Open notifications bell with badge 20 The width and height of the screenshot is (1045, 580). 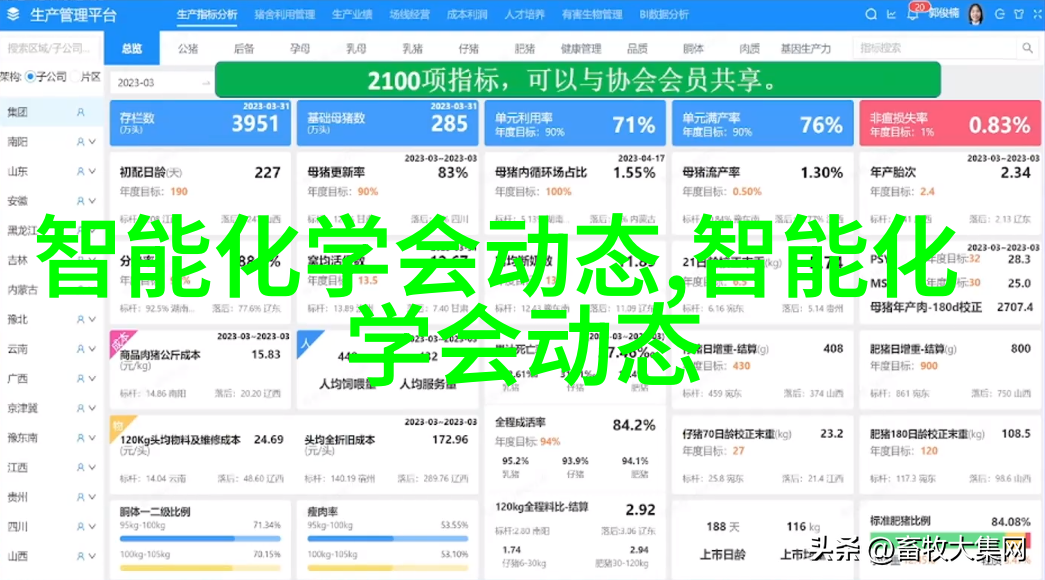click(912, 14)
